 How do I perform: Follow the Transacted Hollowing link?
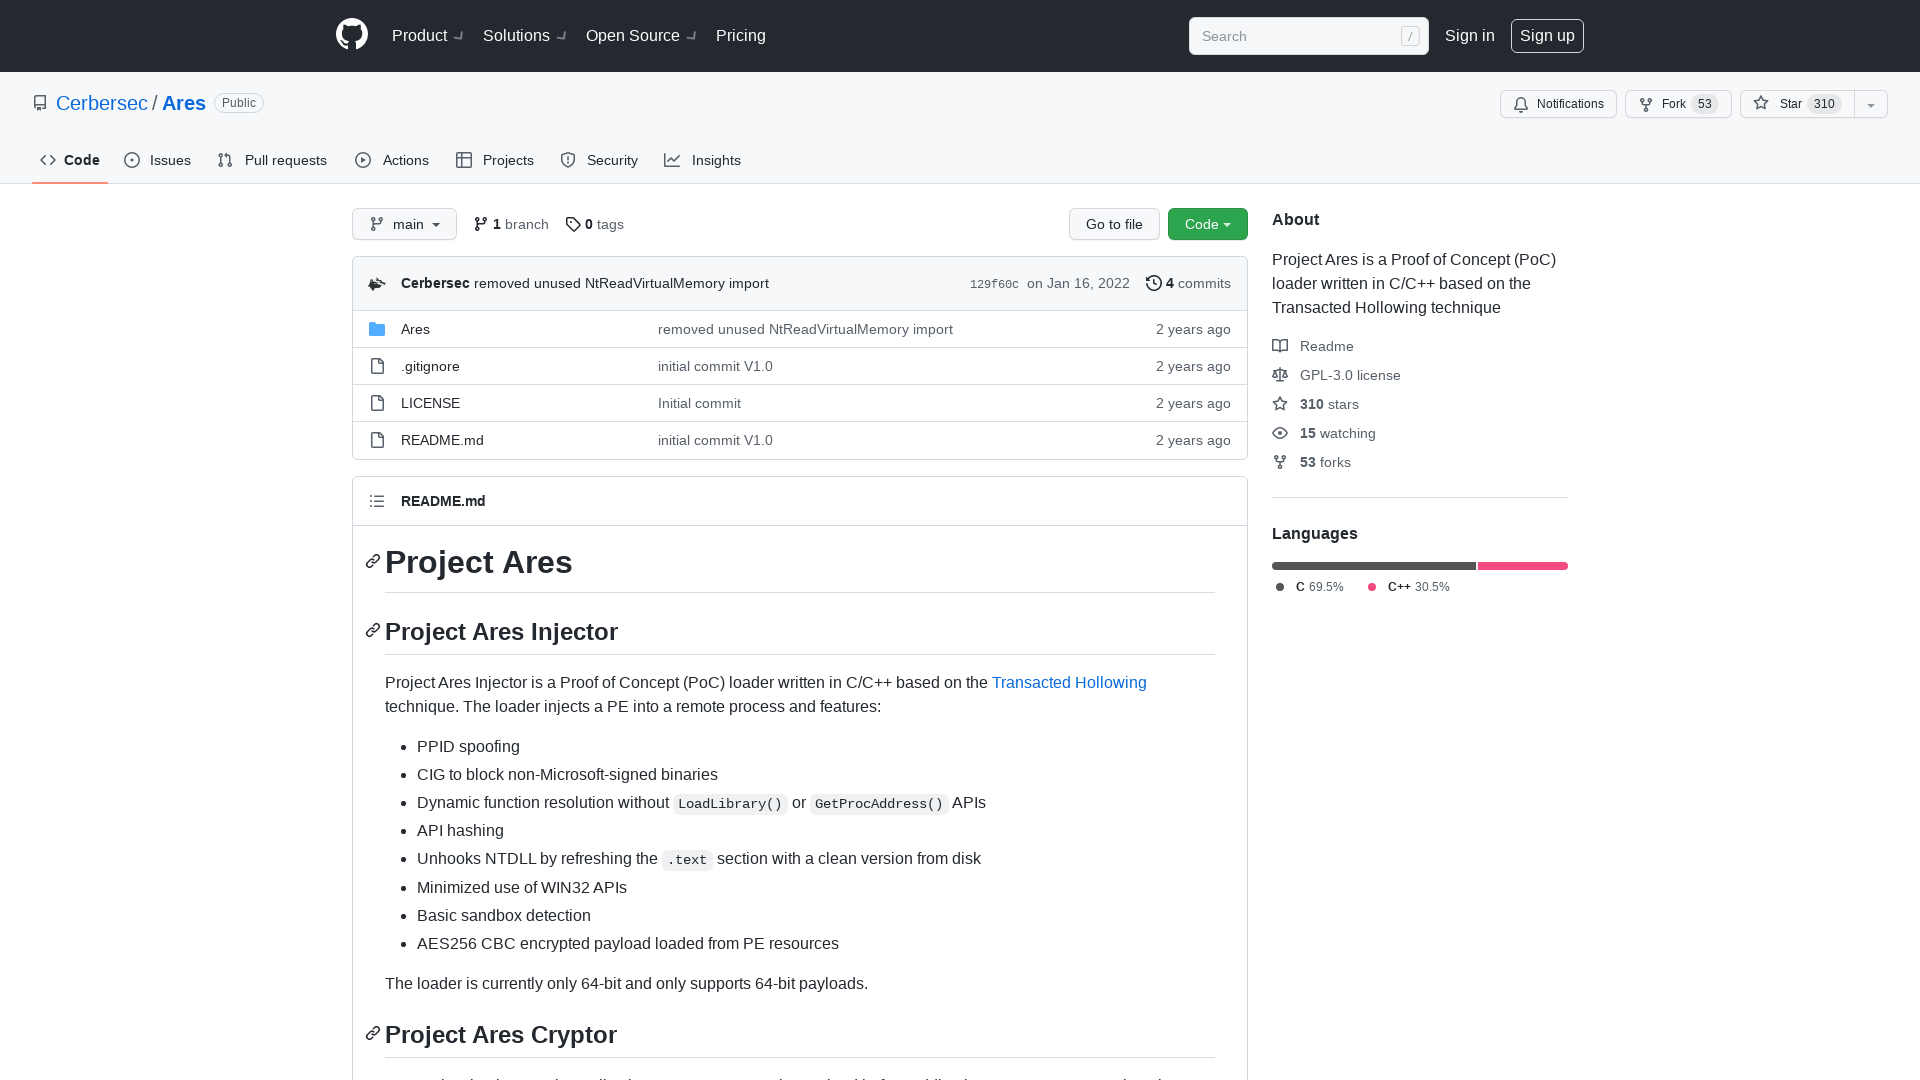coord(1069,682)
